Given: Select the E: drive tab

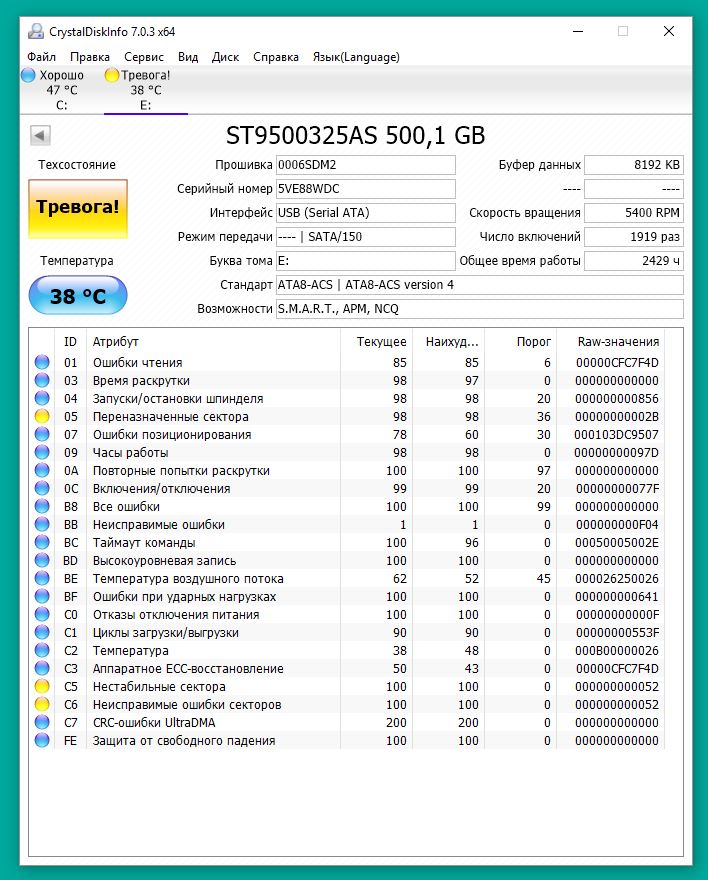Looking at the screenshot, I should 146,90.
